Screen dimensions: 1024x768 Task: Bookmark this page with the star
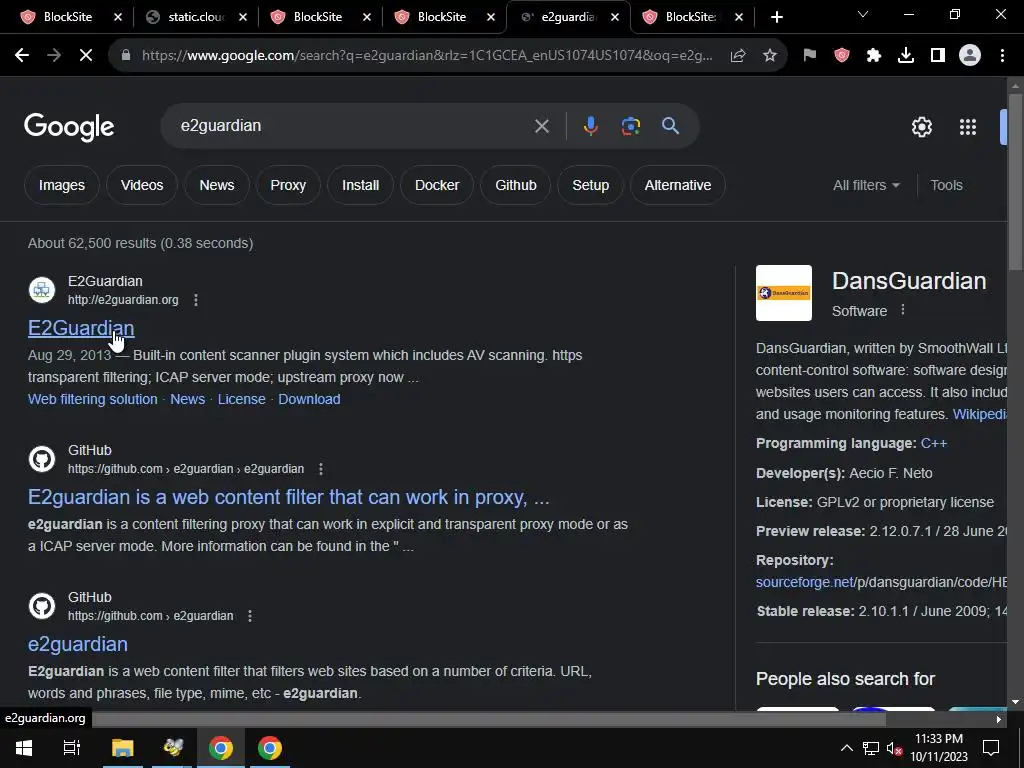[x=770, y=56]
